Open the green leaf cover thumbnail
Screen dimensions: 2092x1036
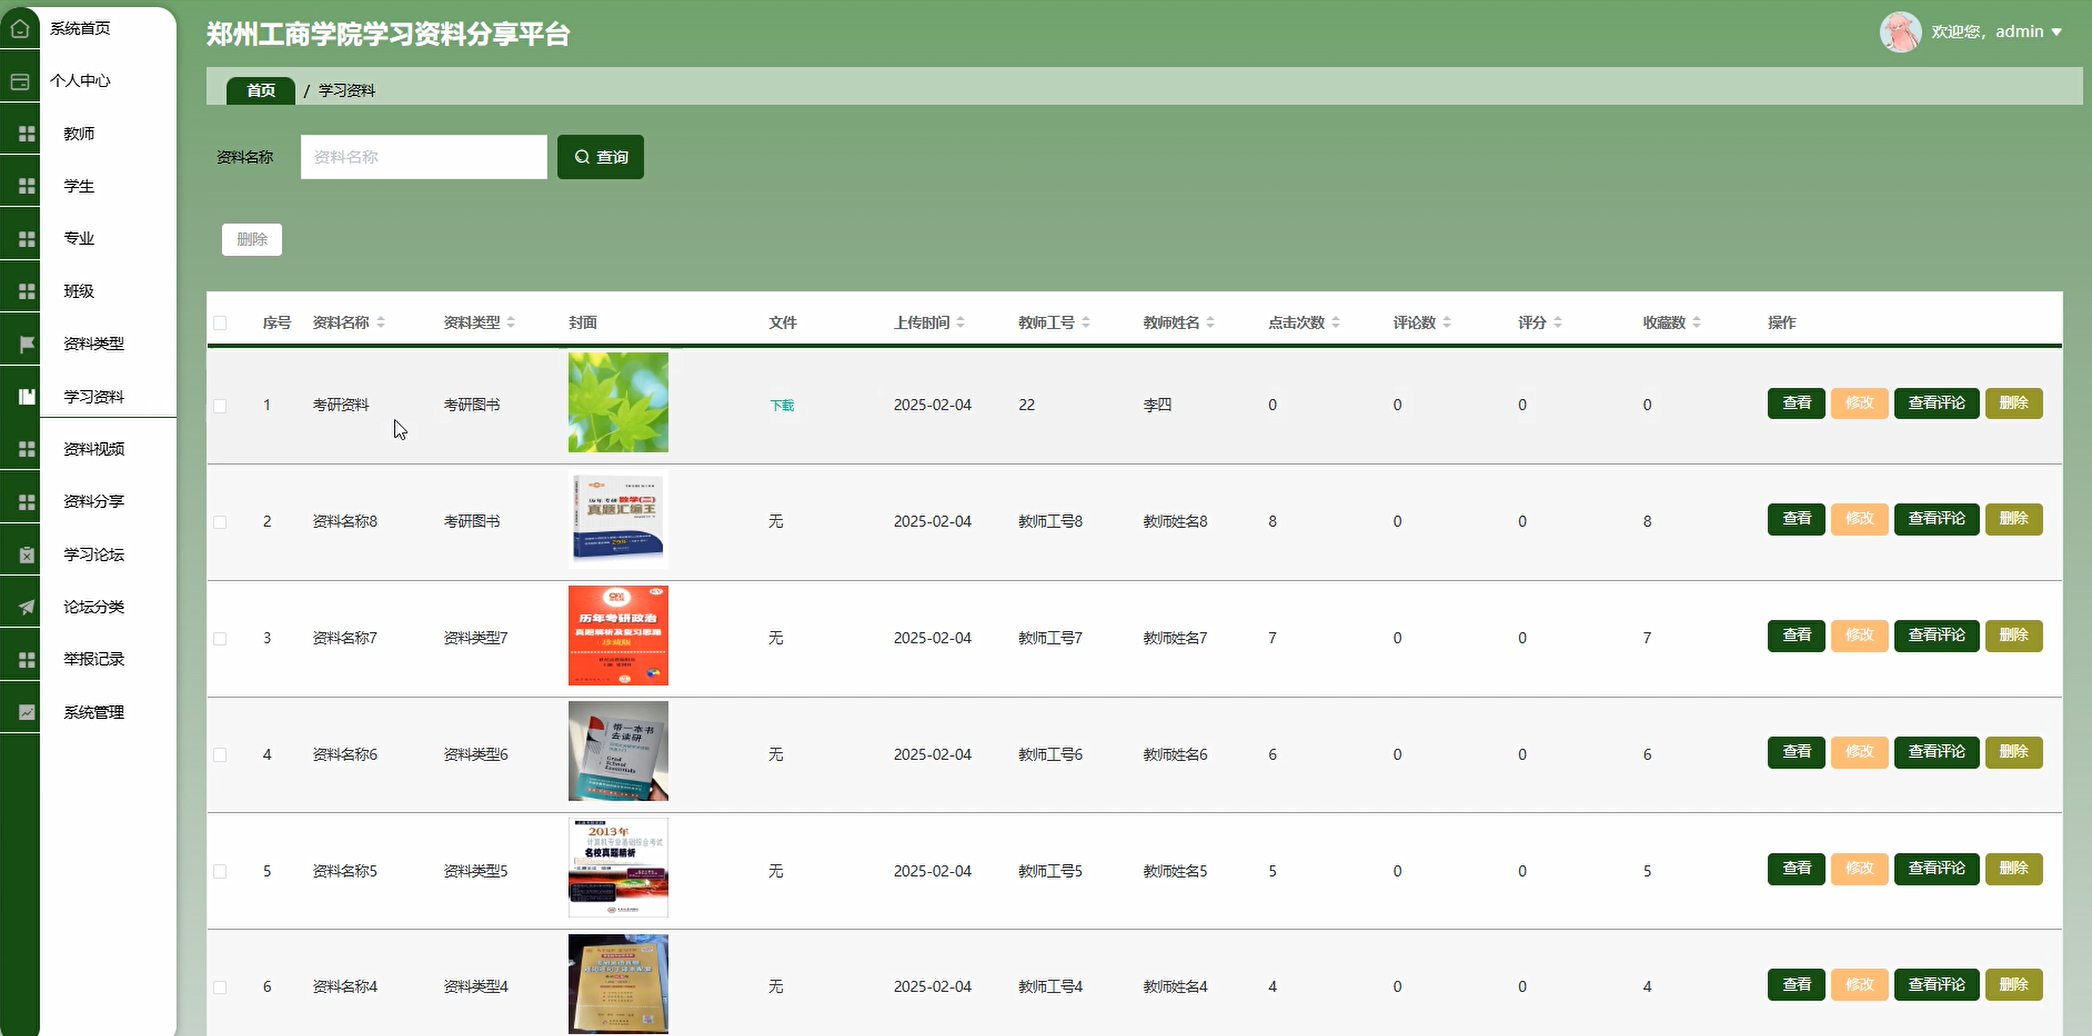pos(618,402)
